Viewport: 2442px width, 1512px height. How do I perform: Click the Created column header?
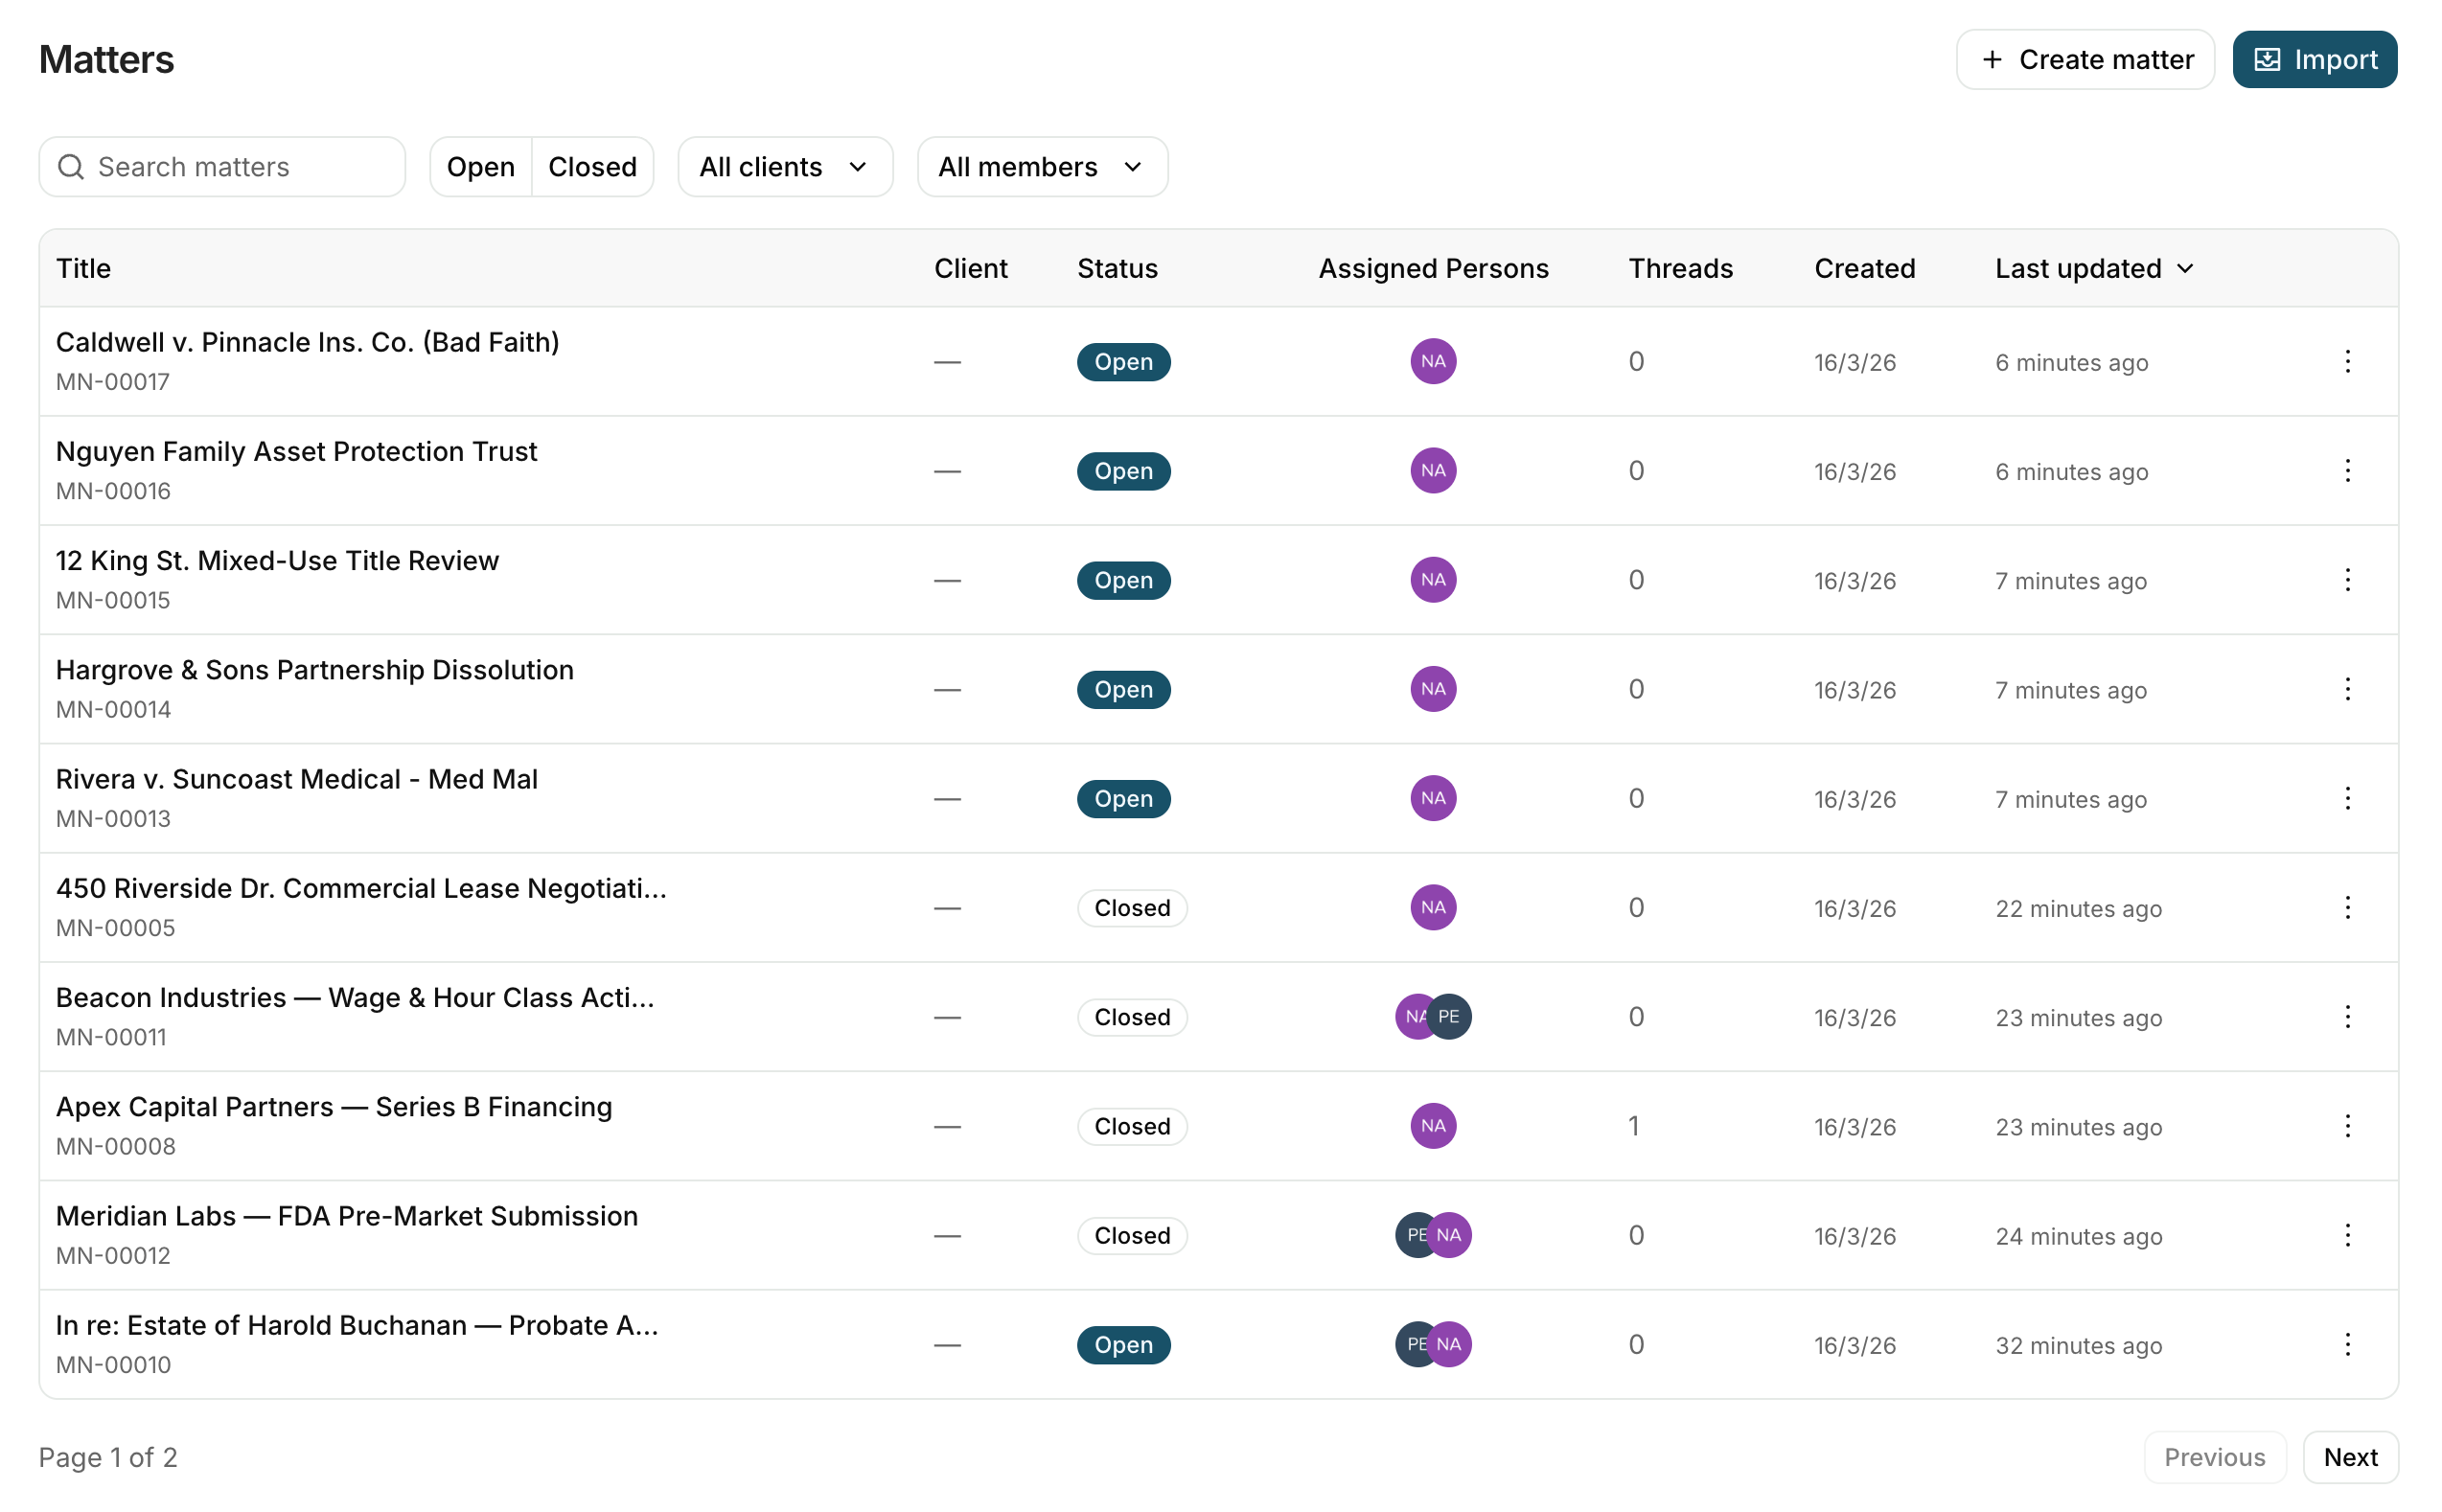pos(1863,268)
